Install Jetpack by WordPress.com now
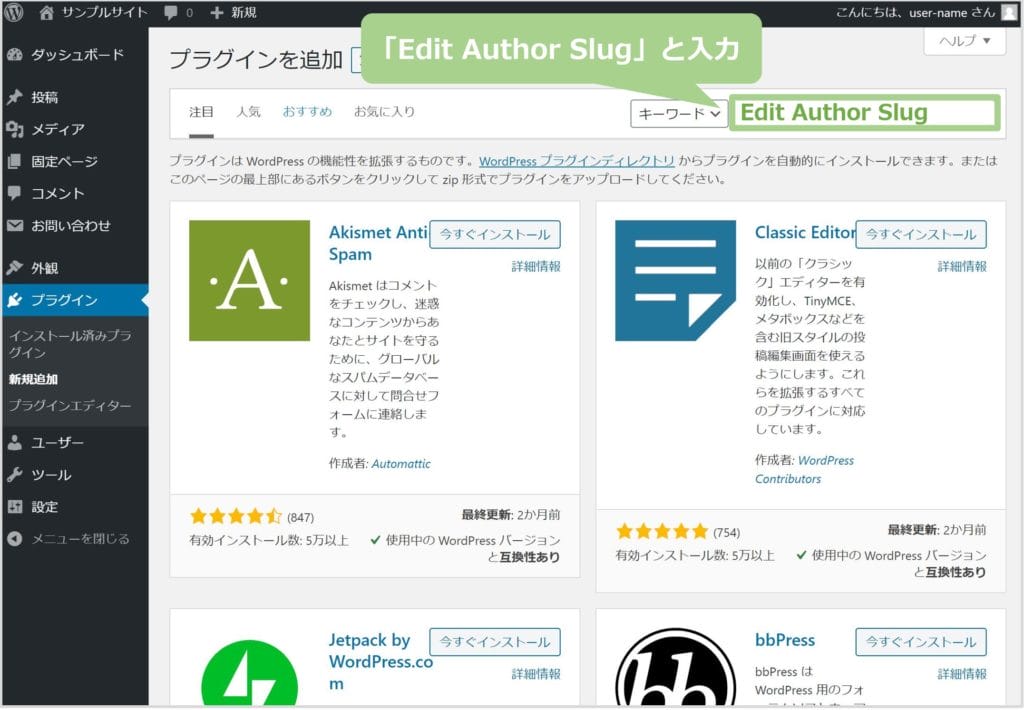The width and height of the screenshot is (1024, 710). (495, 642)
